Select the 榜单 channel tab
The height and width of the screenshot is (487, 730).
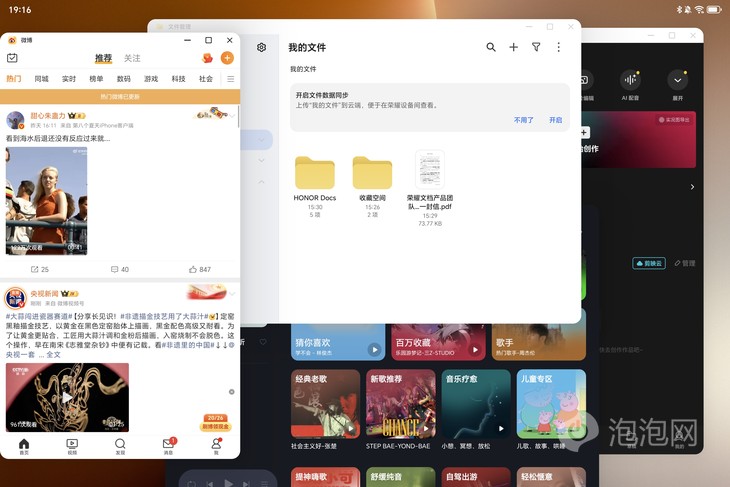click(96, 79)
